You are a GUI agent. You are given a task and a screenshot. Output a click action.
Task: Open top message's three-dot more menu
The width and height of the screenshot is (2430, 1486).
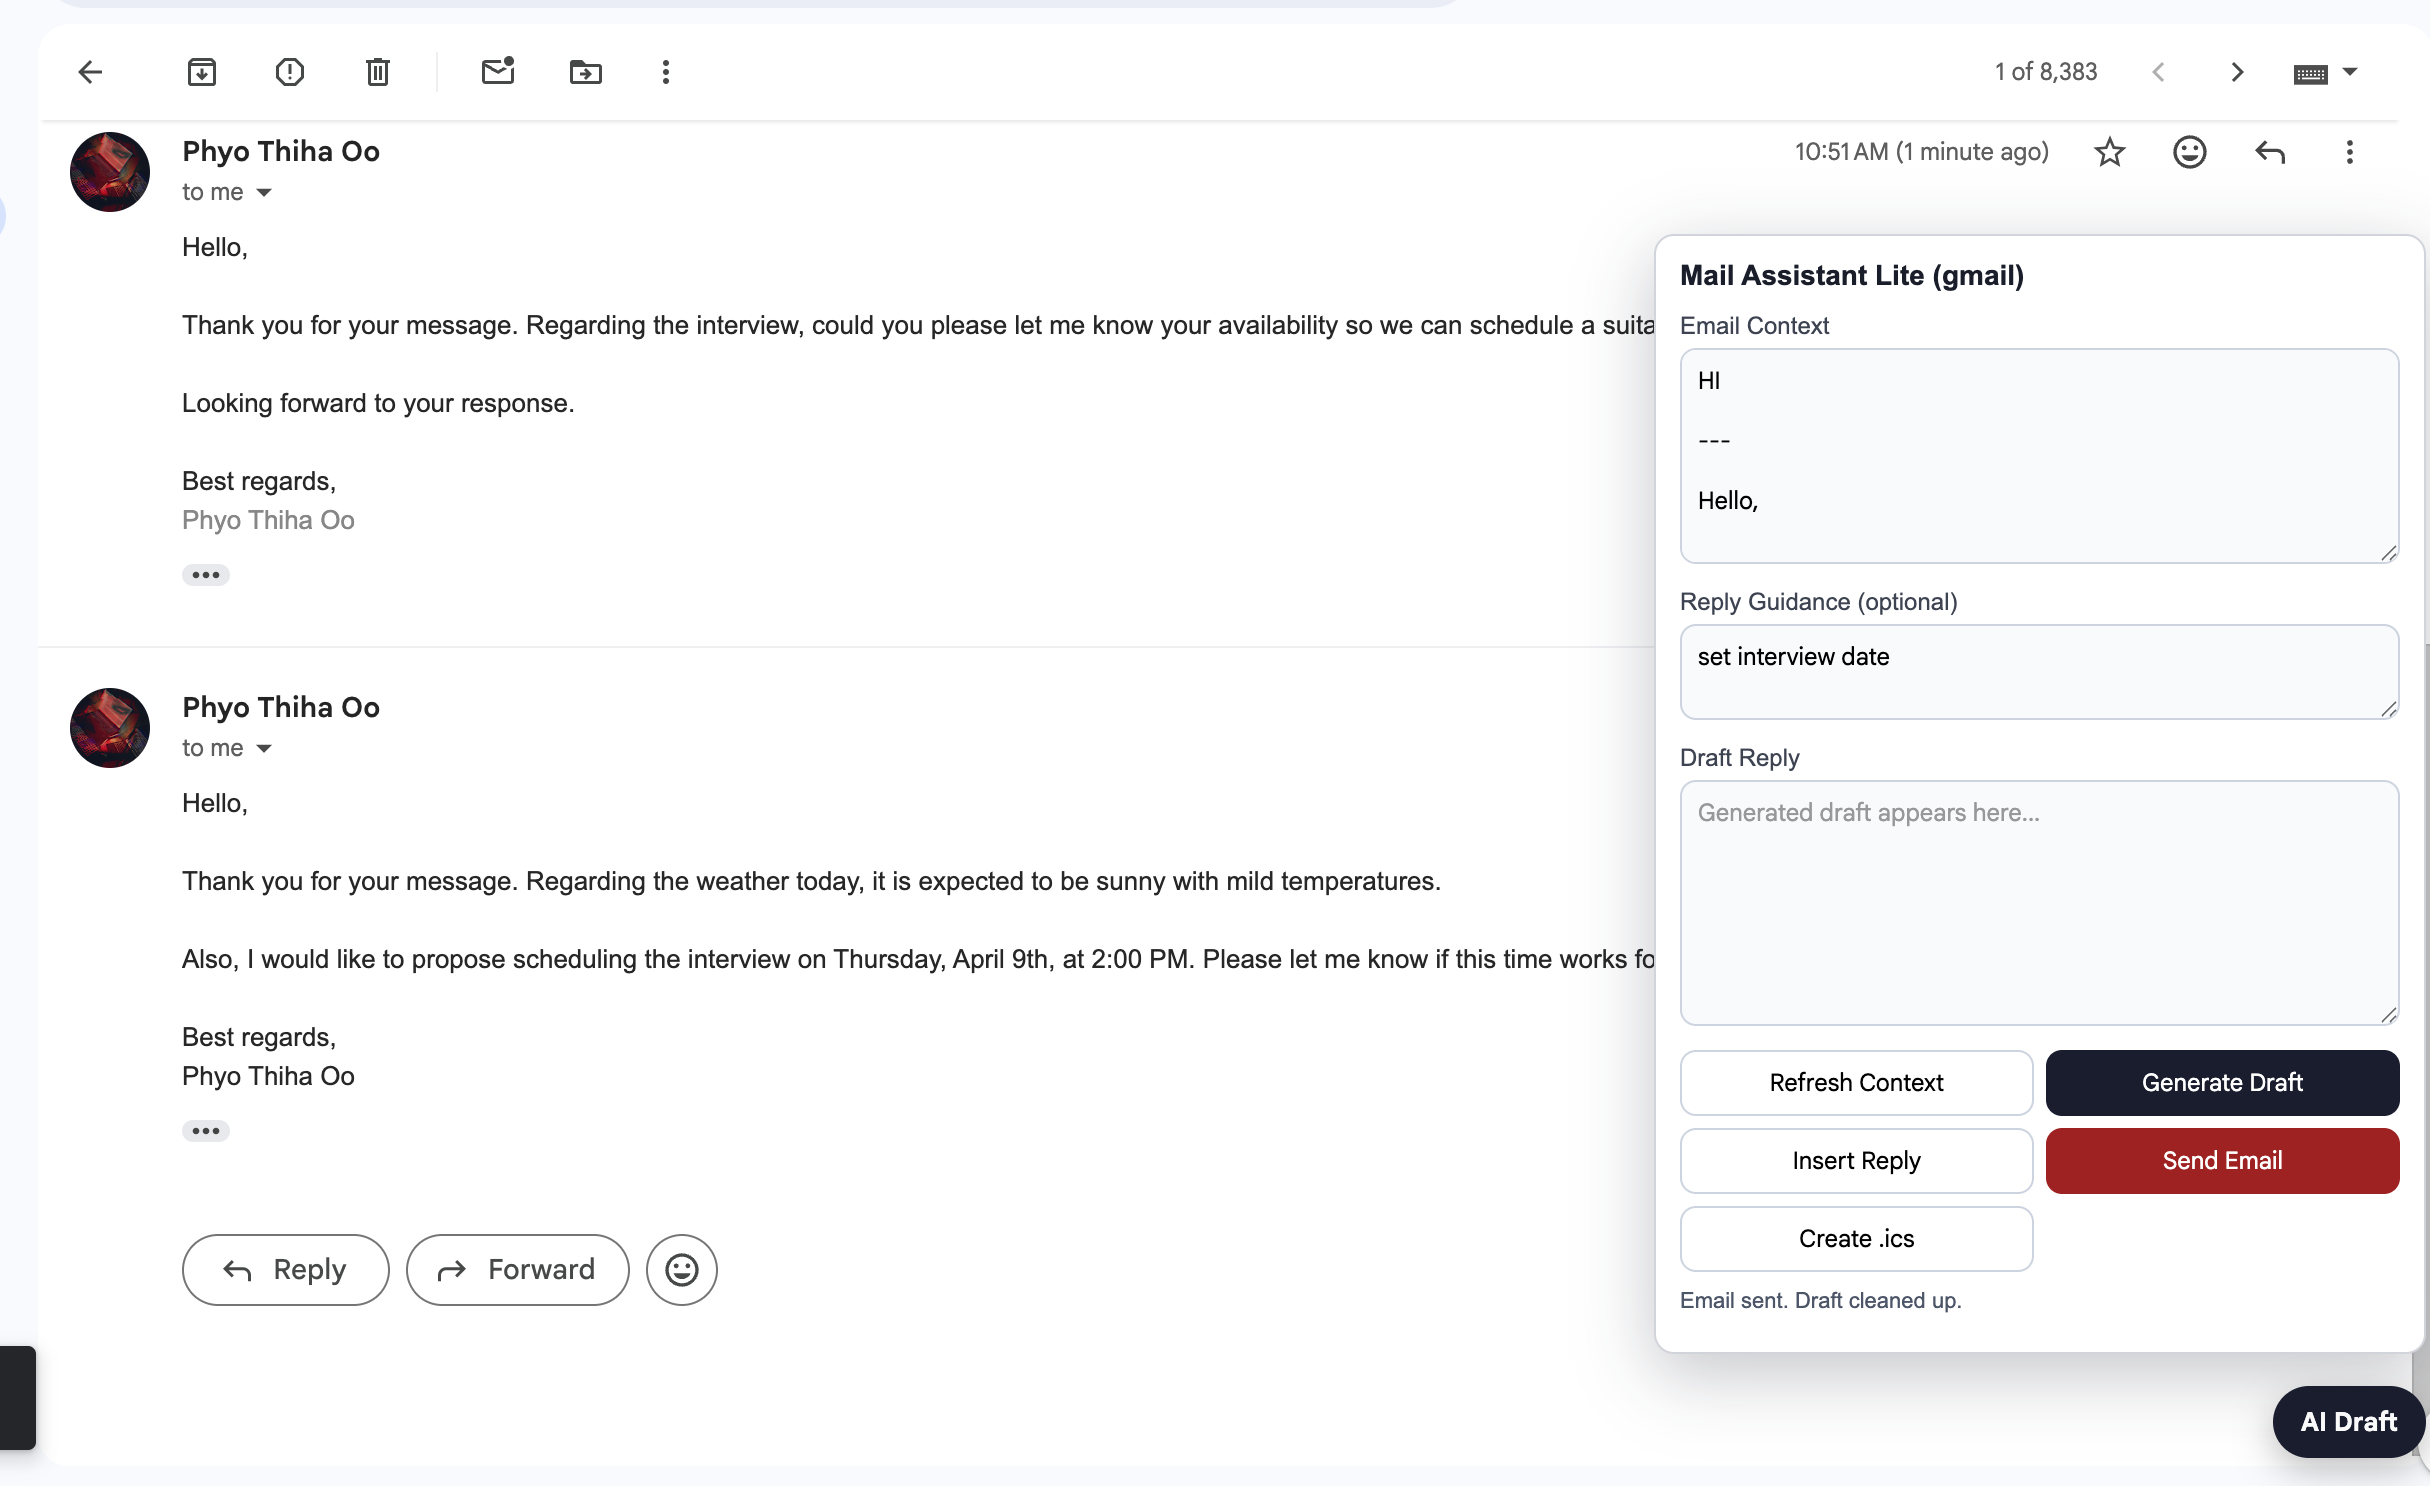2350,152
